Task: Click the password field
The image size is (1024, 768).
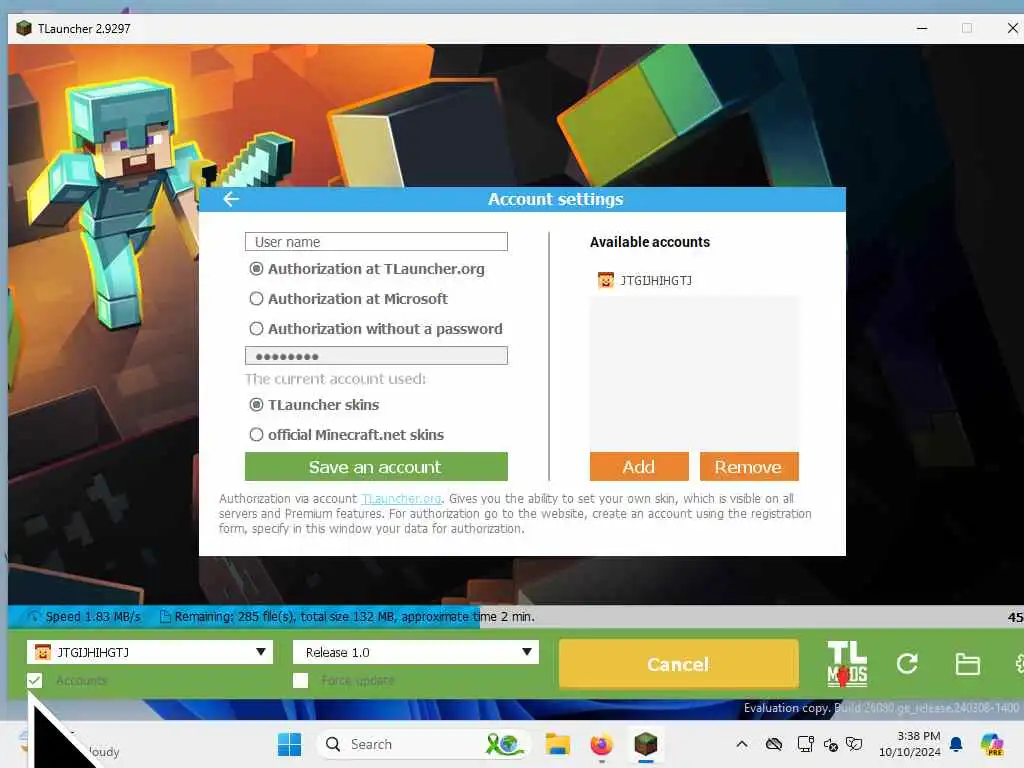Action: pyautogui.click(x=376, y=356)
